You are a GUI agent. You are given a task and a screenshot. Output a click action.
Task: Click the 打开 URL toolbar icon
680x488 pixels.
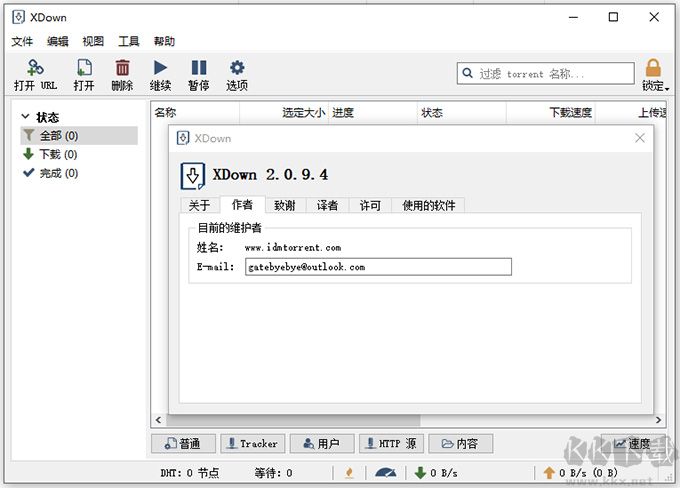click(35, 69)
